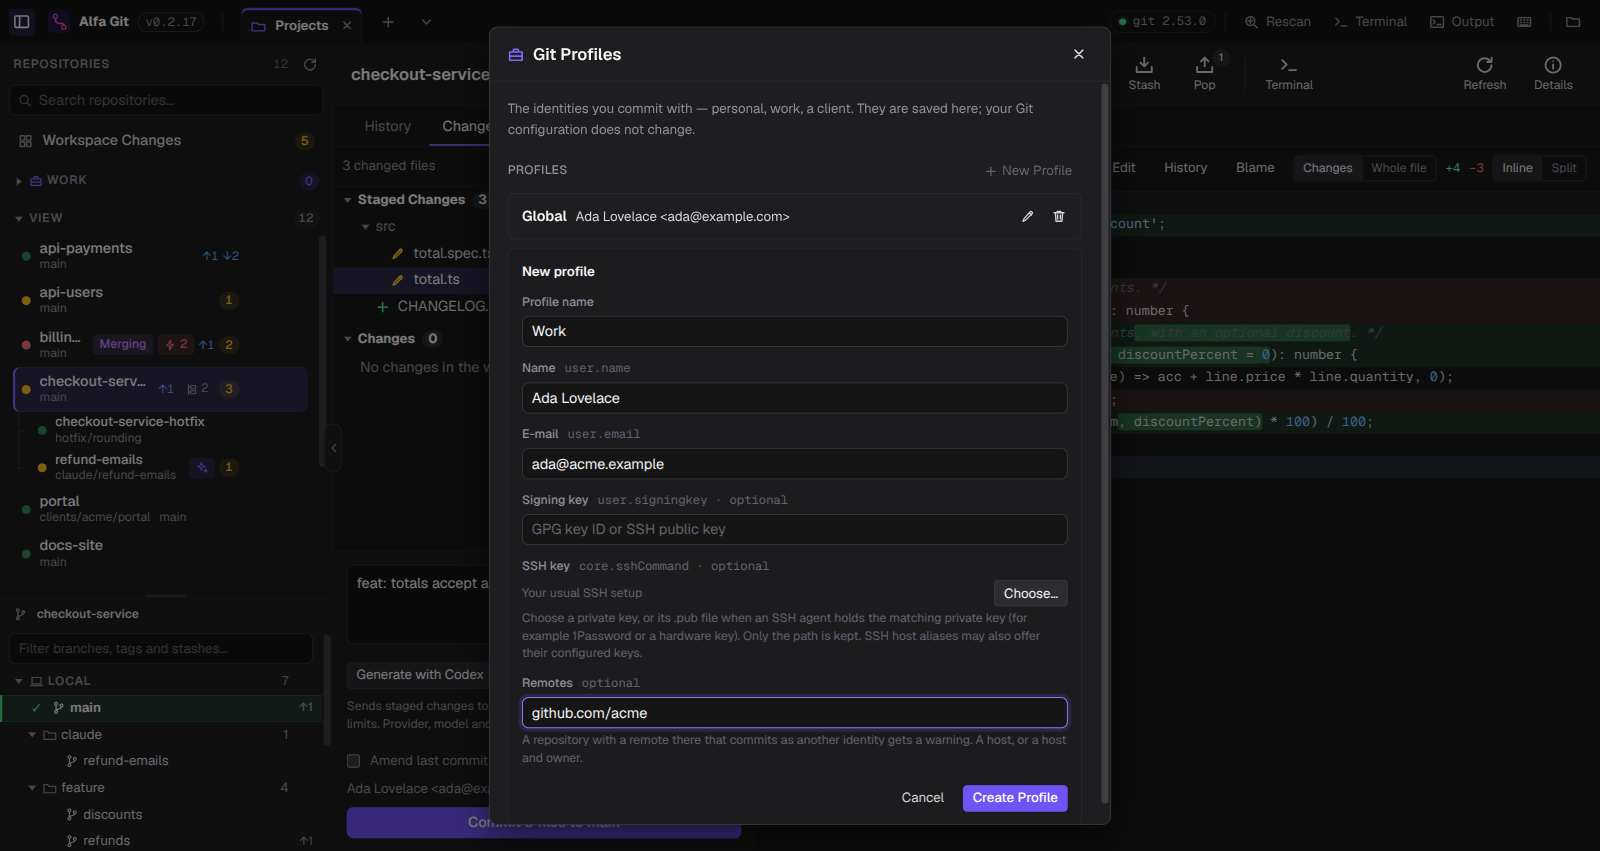Switch diff view to Split
1600x851 pixels.
coord(1564,168)
